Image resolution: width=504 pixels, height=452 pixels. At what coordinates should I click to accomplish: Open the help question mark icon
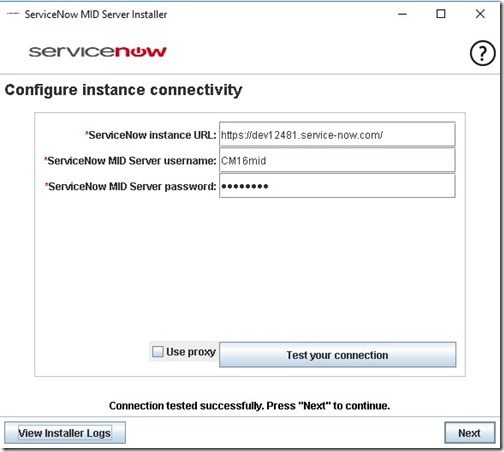(x=482, y=53)
